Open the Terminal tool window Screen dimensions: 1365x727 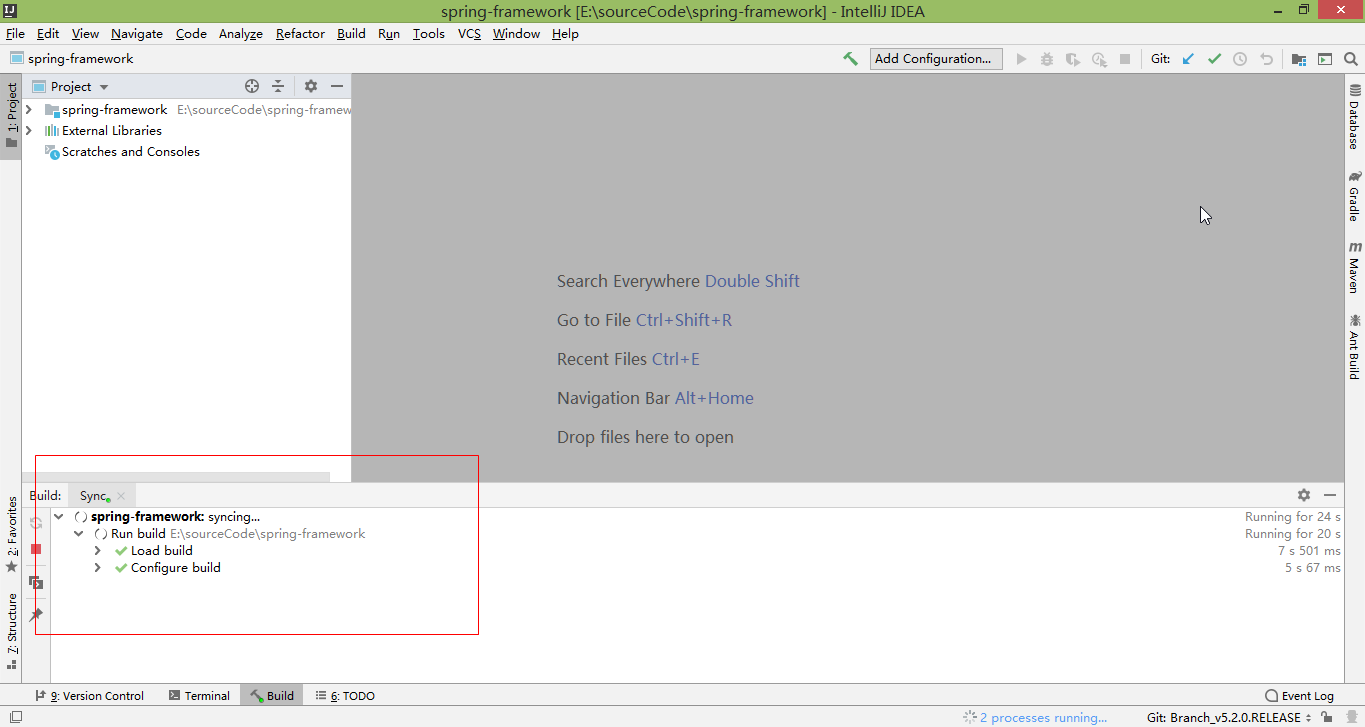click(199, 695)
